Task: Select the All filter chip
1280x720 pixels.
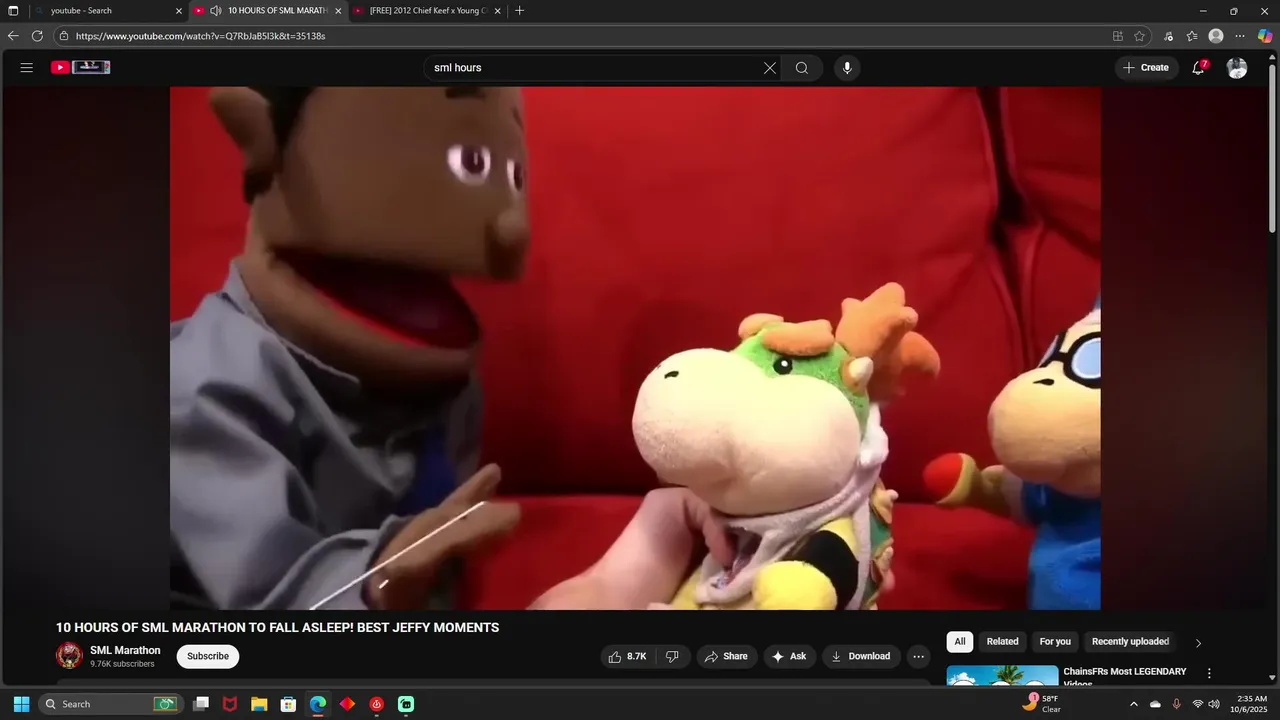Action: [x=960, y=642]
